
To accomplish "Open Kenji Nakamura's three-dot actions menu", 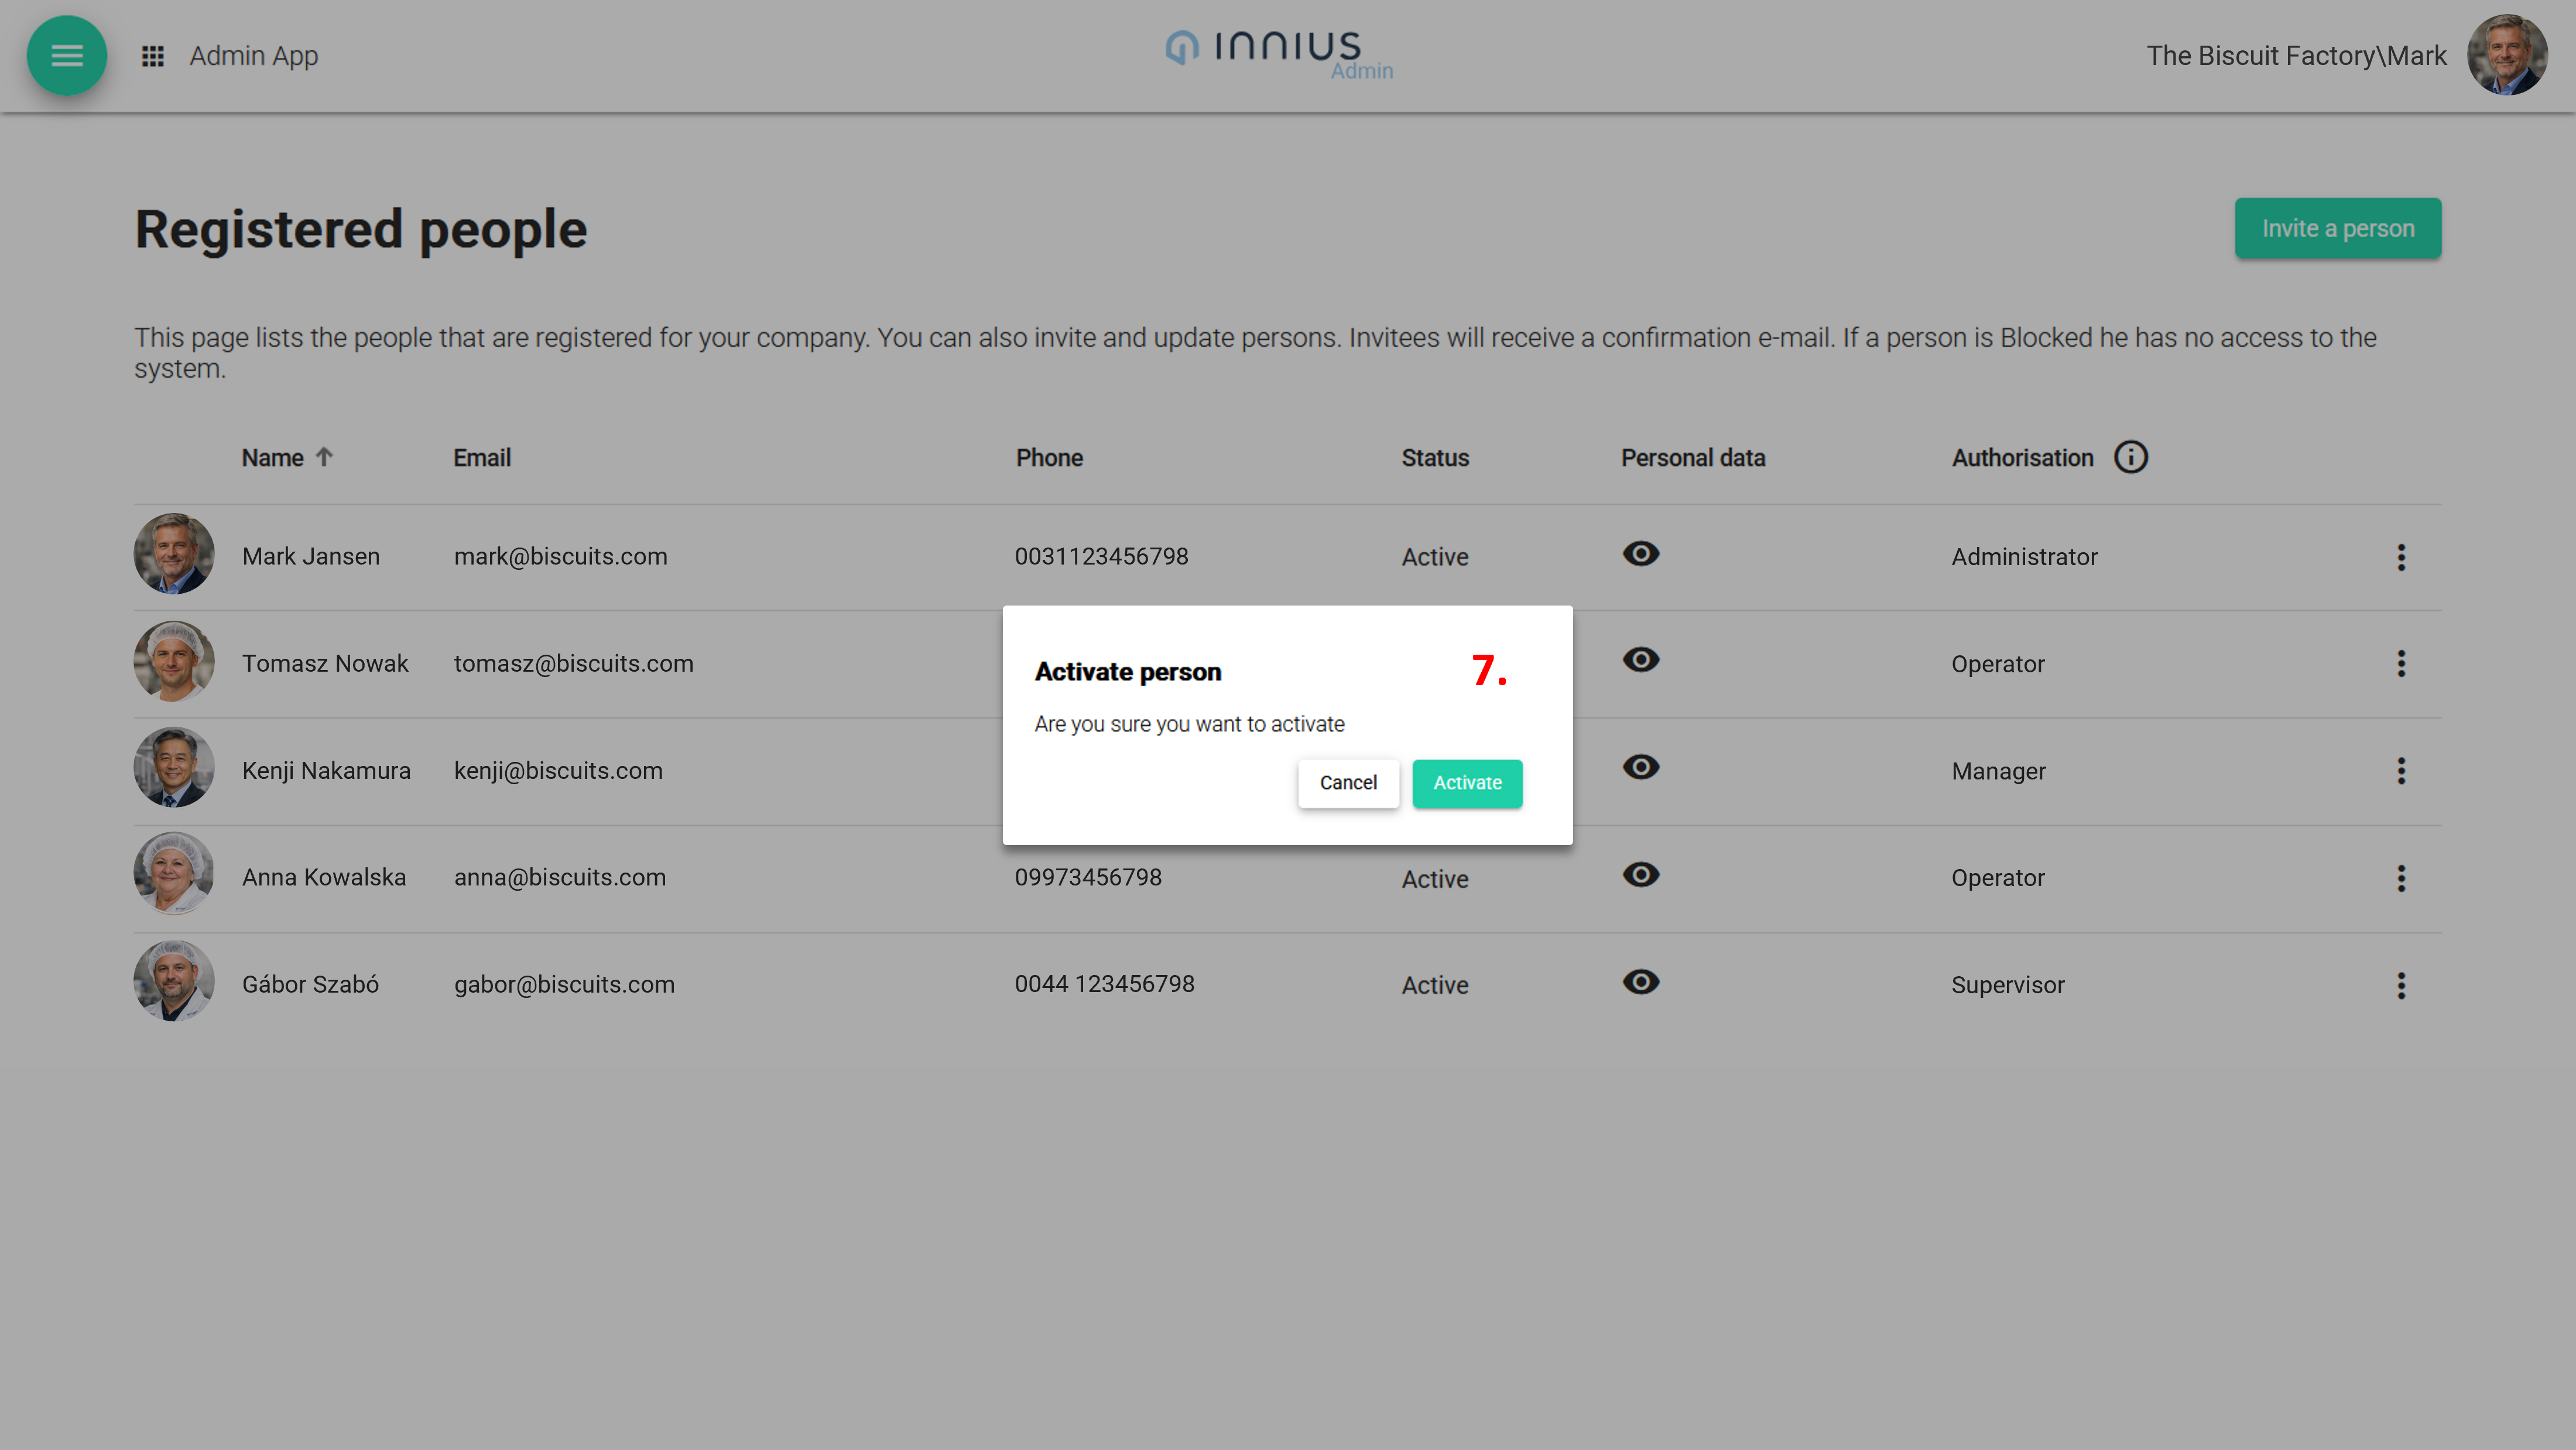I will [x=2400, y=771].
